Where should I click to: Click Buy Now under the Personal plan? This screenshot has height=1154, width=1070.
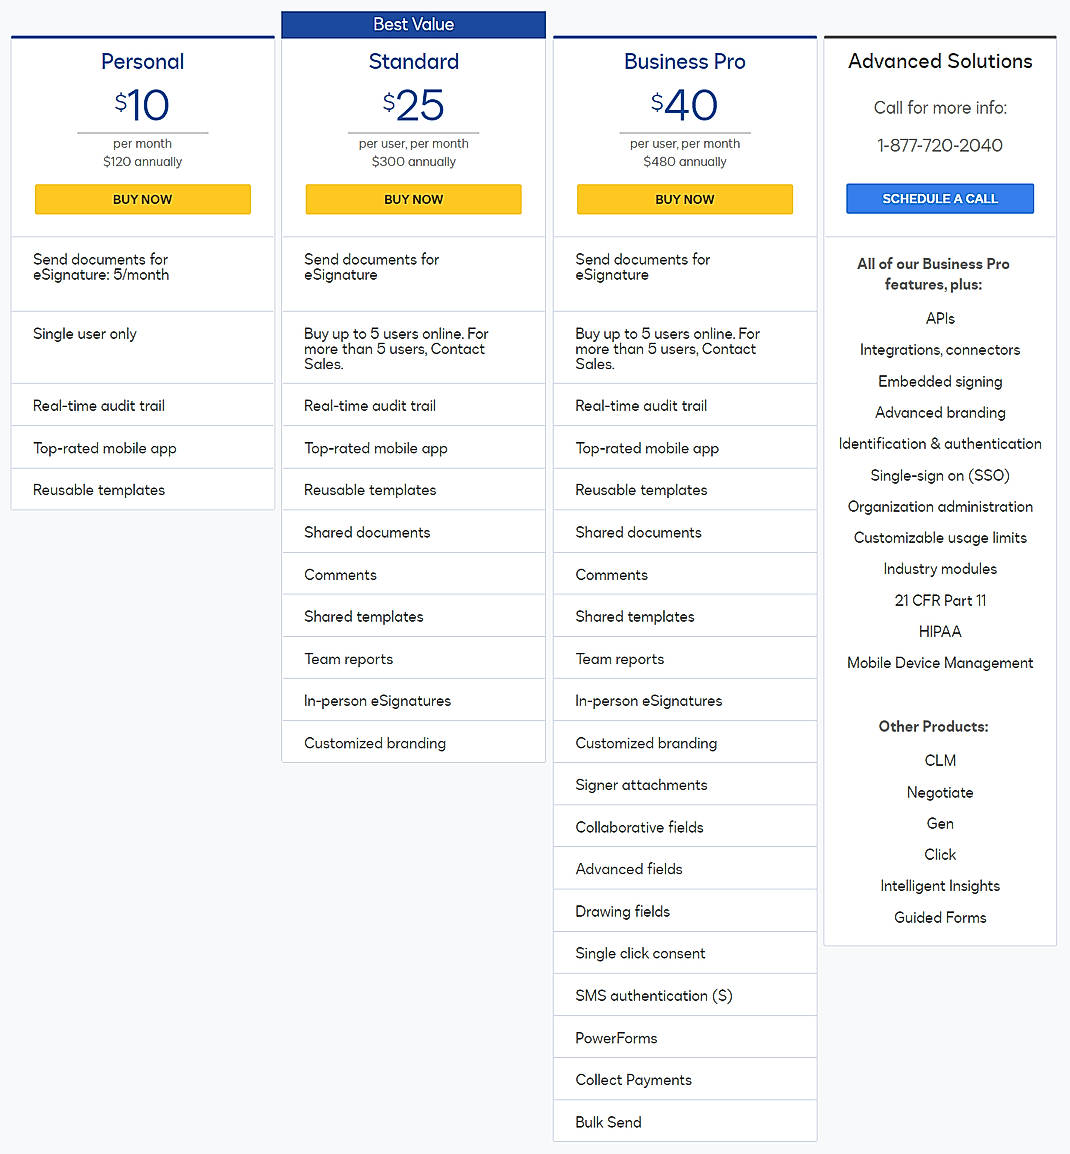(x=142, y=199)
